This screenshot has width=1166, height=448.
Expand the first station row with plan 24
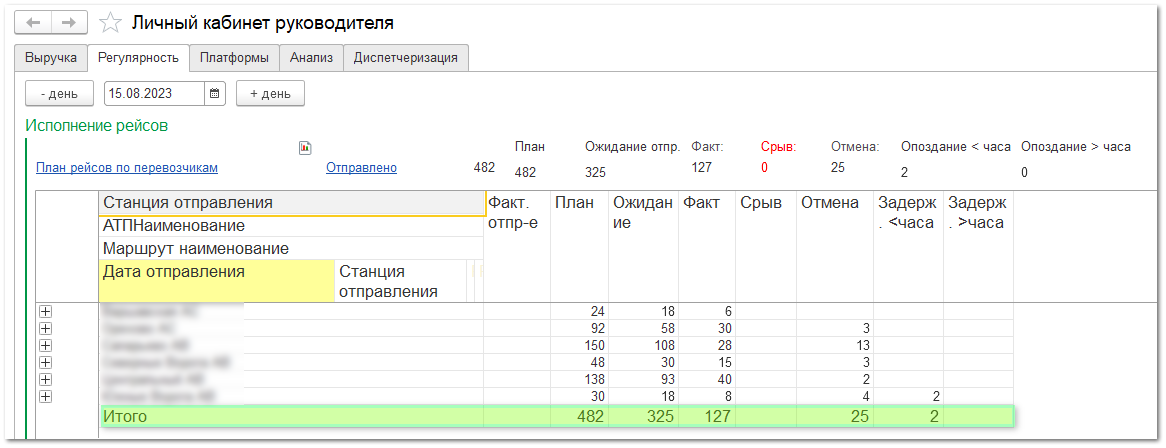click(x=44, y=311)
